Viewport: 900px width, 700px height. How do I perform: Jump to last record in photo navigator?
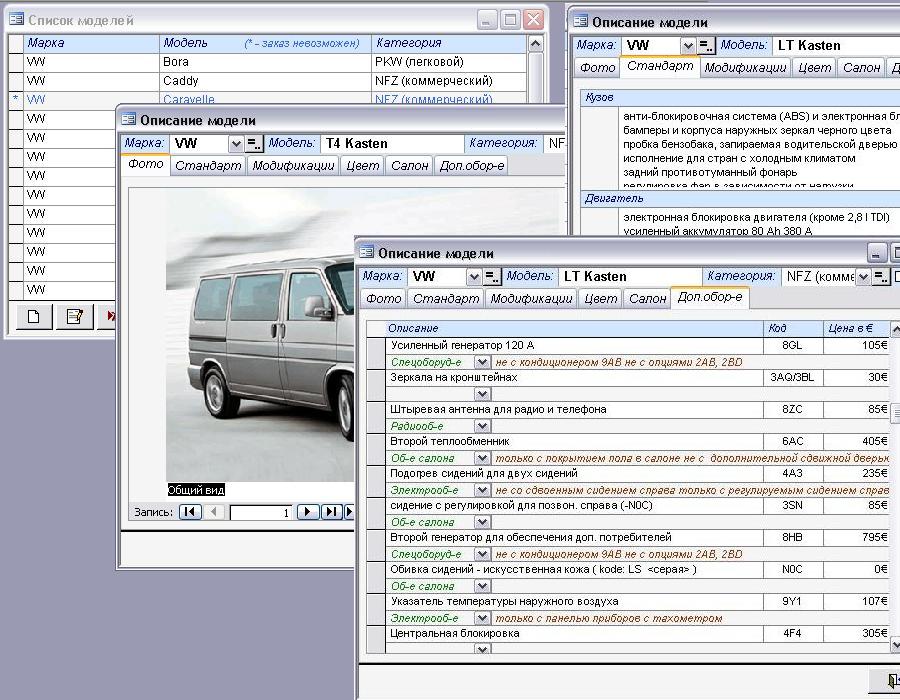pyautogui.click(x=332, y=512)
